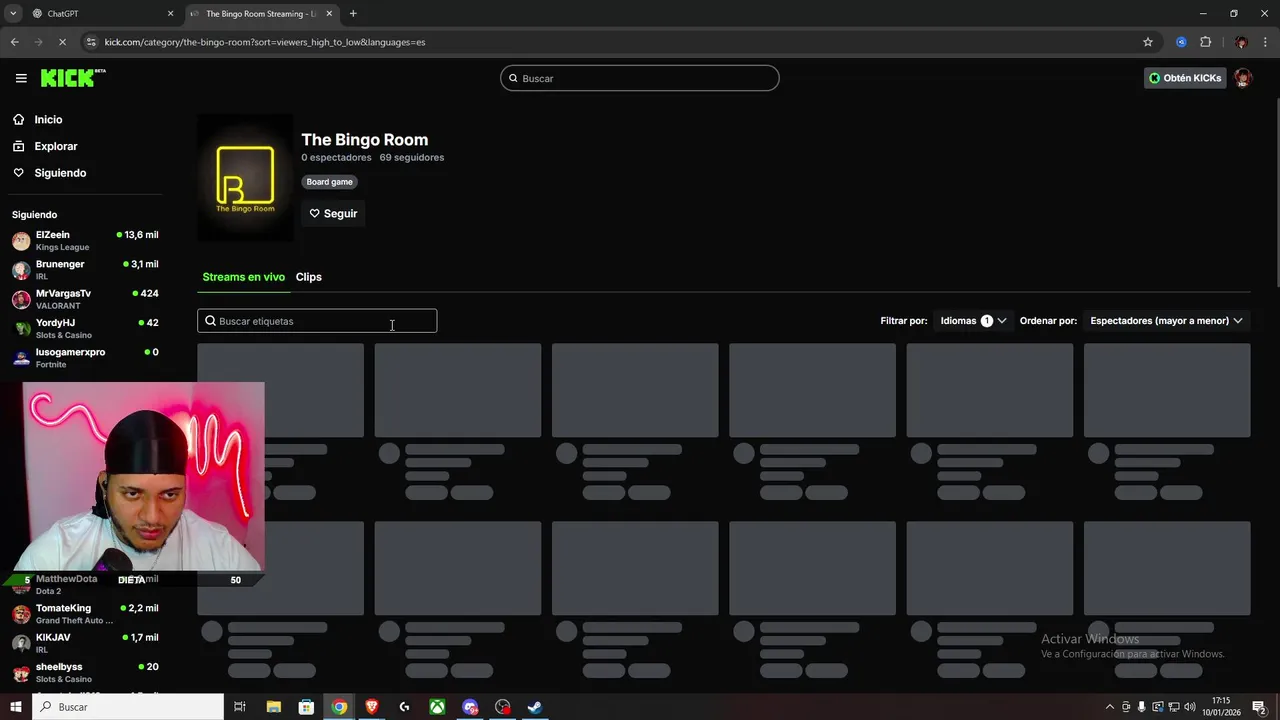Open the Chrome profile avatar
1280x720 pixels.
coord(1241,42)
